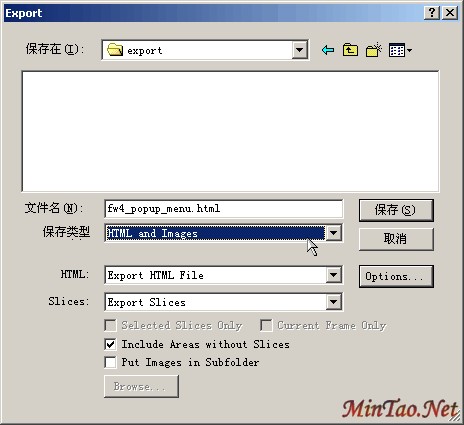Expand the save-in folder dropdown
The height and width of the screenshot is (425, 464).
pos(300,50)
